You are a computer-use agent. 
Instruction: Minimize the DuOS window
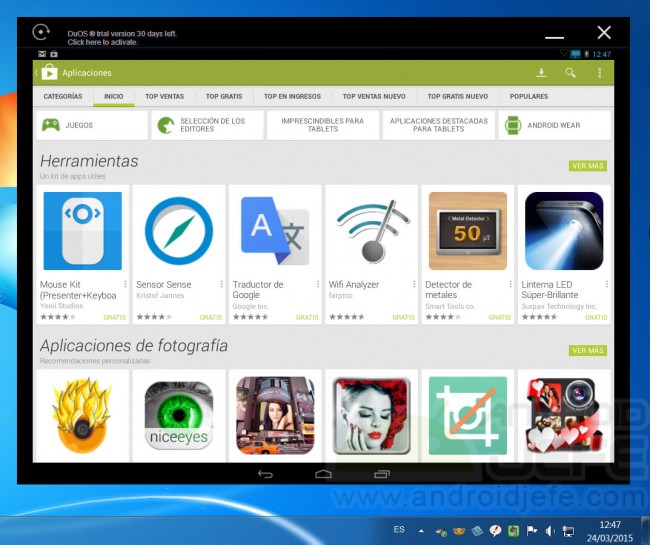(x=554, y=37)
